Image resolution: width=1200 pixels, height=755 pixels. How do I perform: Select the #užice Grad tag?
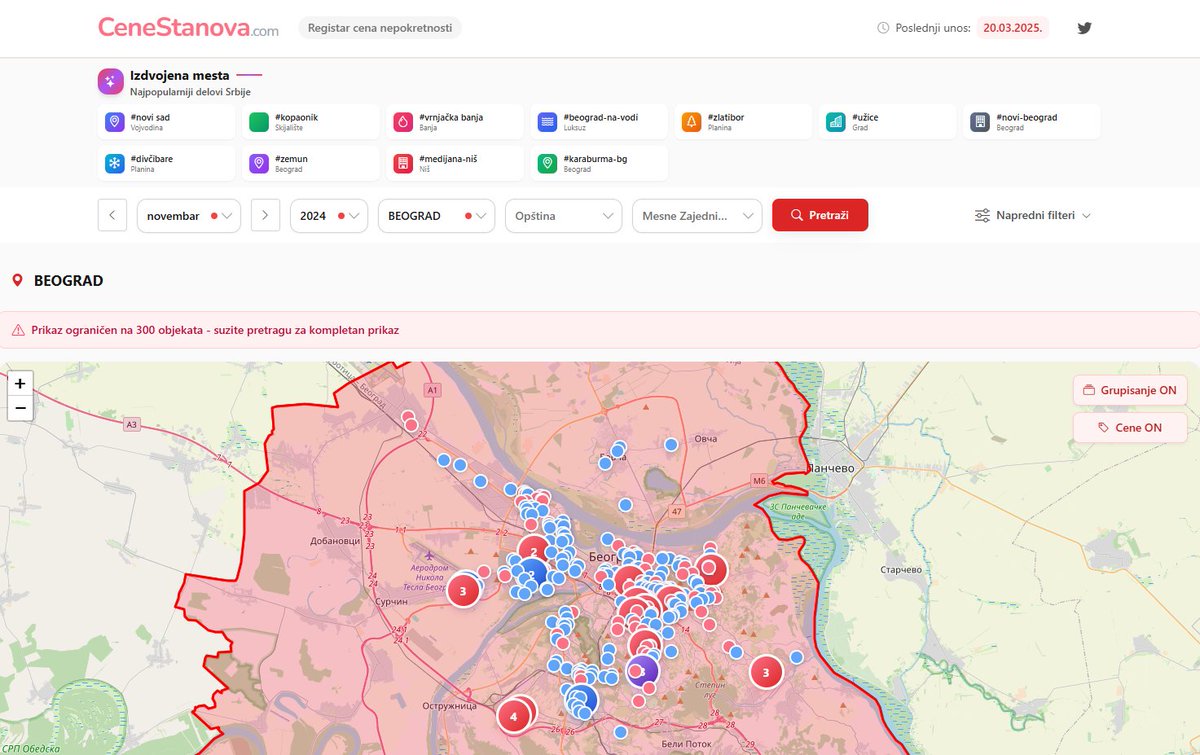[x=888, y=122]
